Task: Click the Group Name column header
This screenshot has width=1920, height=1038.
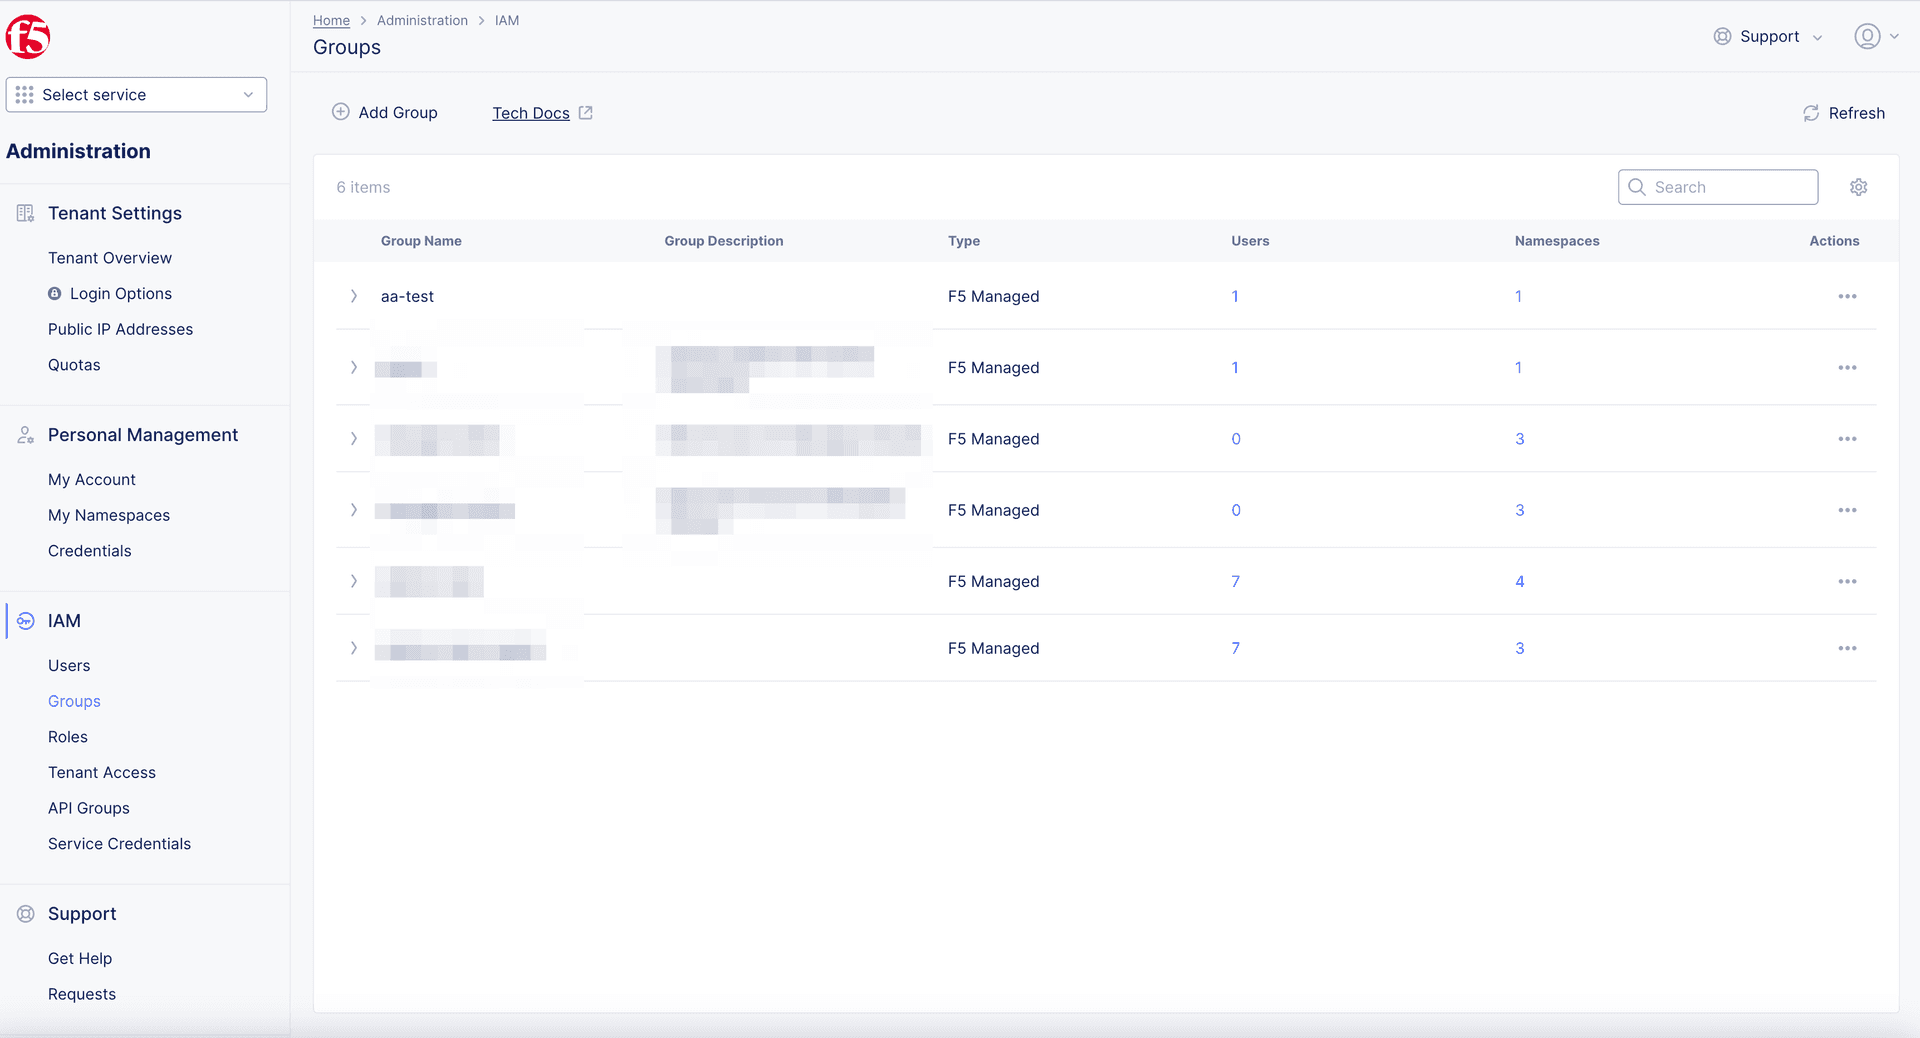Action: [421, 241]
